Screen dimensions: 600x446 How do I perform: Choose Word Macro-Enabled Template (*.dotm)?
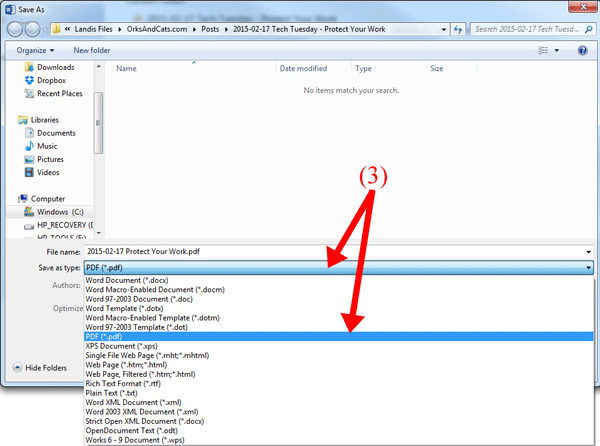coord(339,318)
